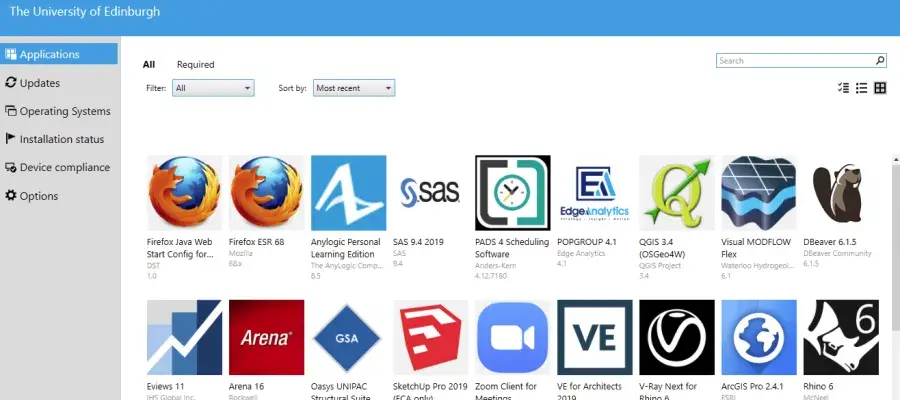Click the 'Eviews 11' title text
The width and height of the screenshot is (900, 400).
click(165, 386)
